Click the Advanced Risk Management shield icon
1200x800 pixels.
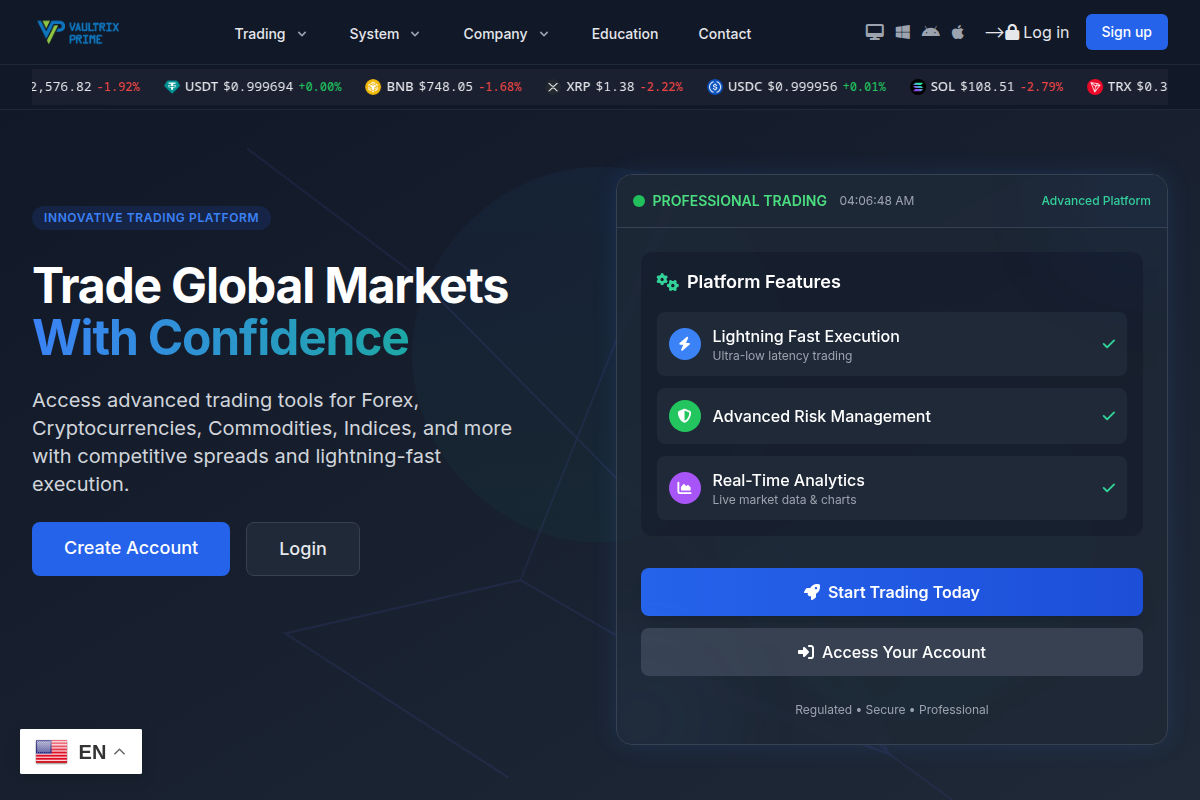685,416
